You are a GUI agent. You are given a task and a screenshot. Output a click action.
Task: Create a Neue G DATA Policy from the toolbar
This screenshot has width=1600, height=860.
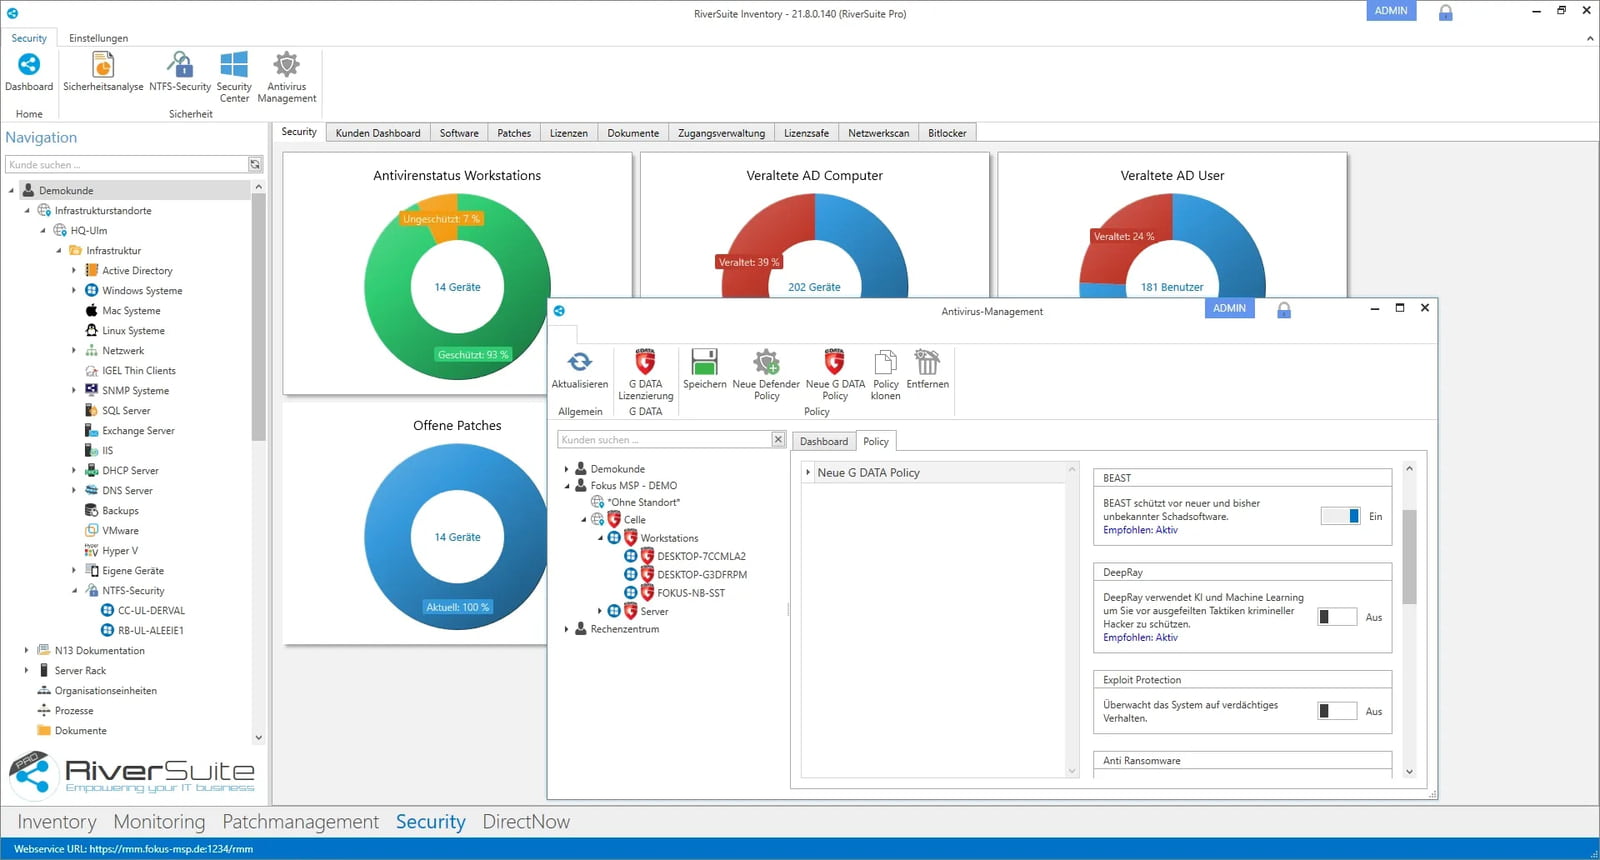(x=835, y=375)
